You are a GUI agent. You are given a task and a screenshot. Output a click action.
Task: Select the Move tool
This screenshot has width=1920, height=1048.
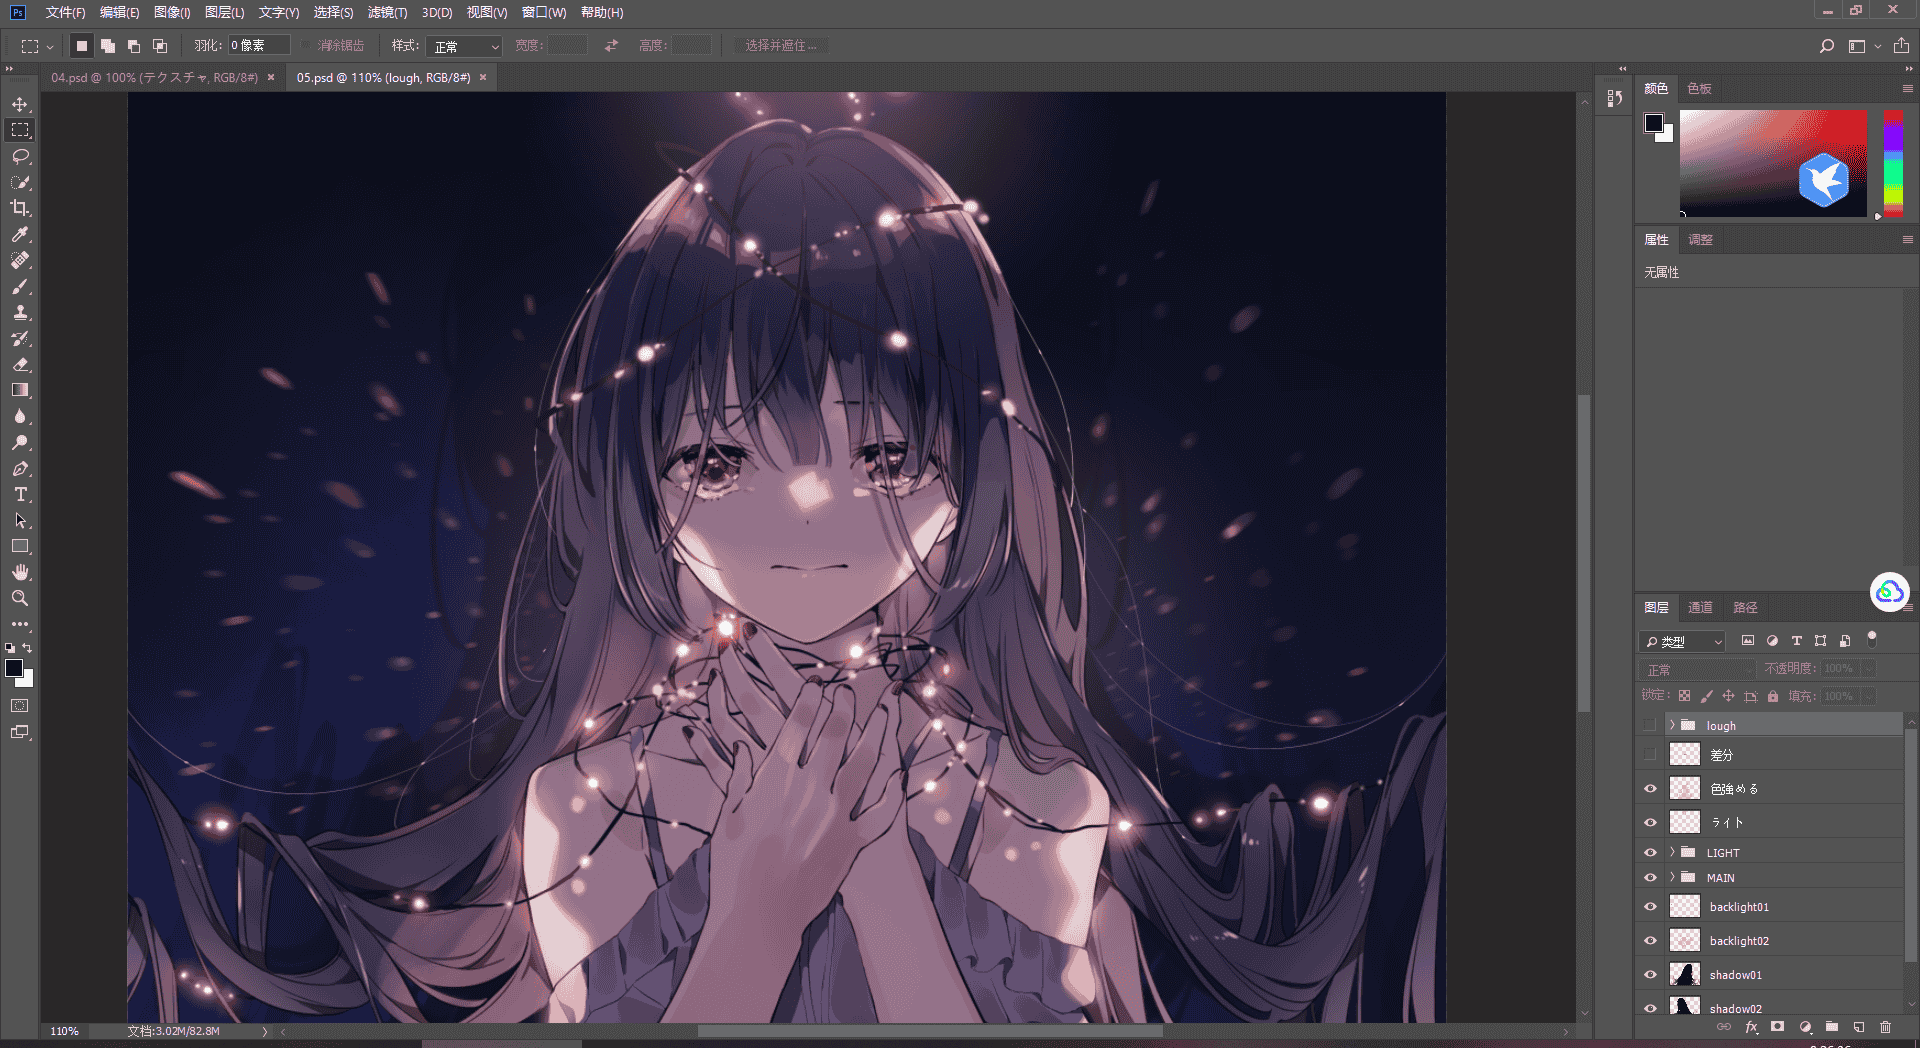20,104
